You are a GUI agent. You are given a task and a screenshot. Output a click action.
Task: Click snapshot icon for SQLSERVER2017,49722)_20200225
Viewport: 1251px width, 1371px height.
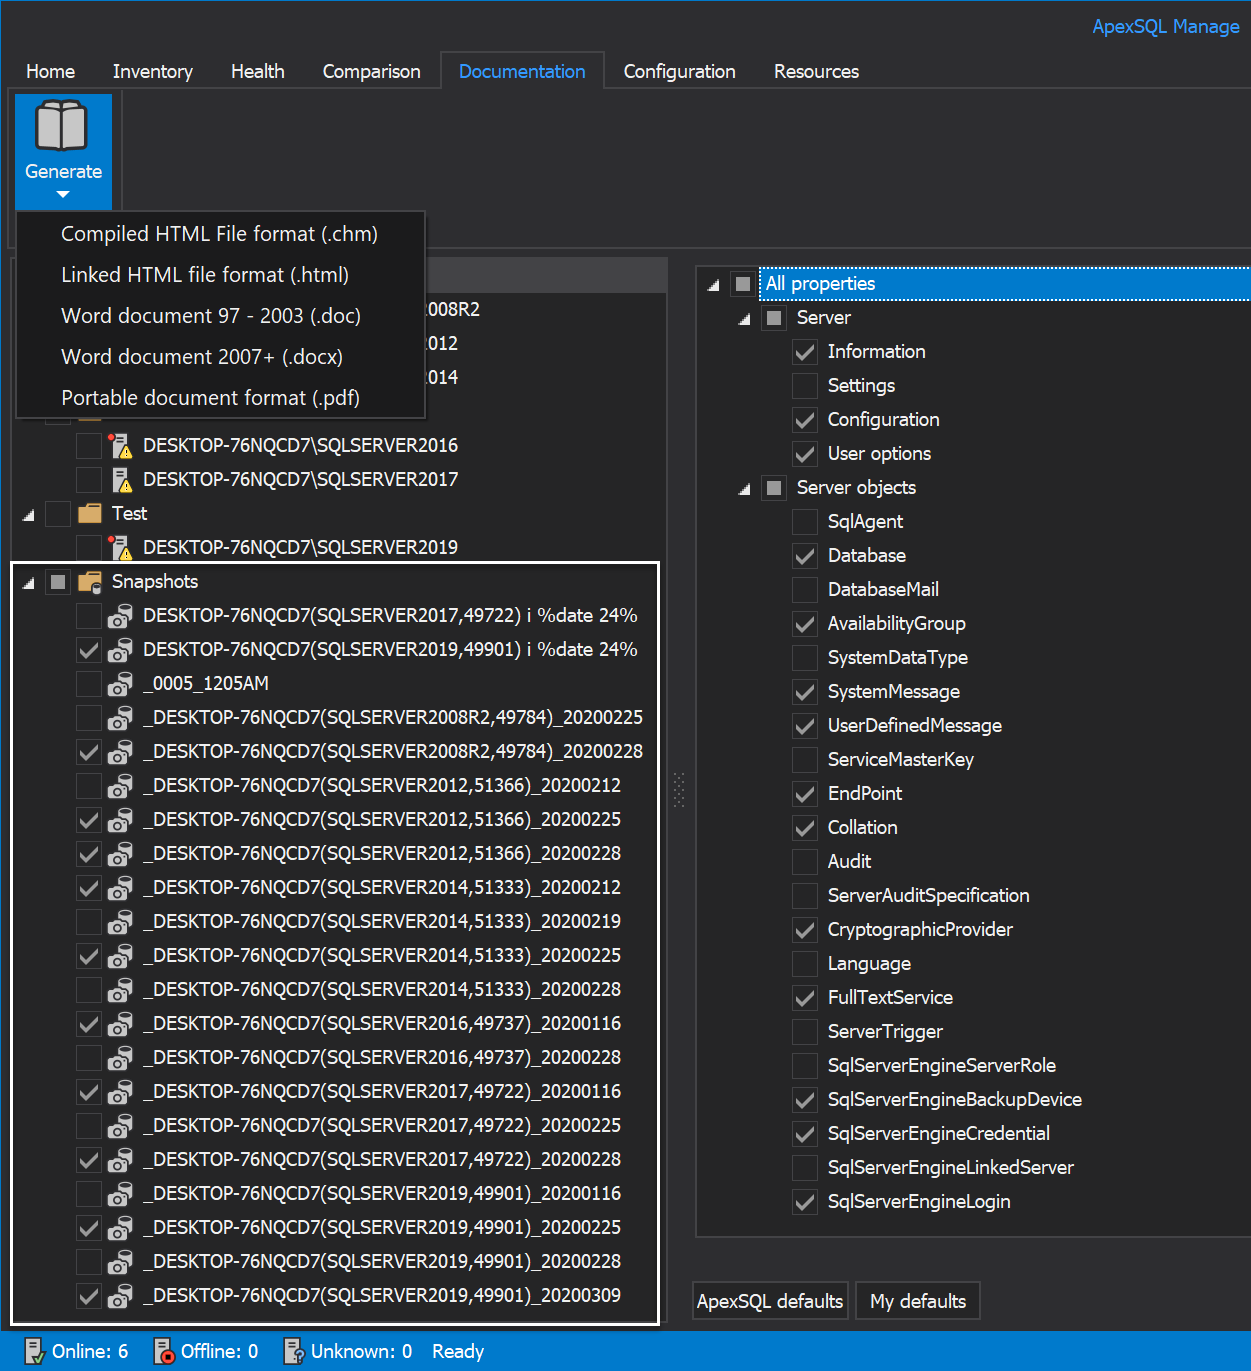120,1126
